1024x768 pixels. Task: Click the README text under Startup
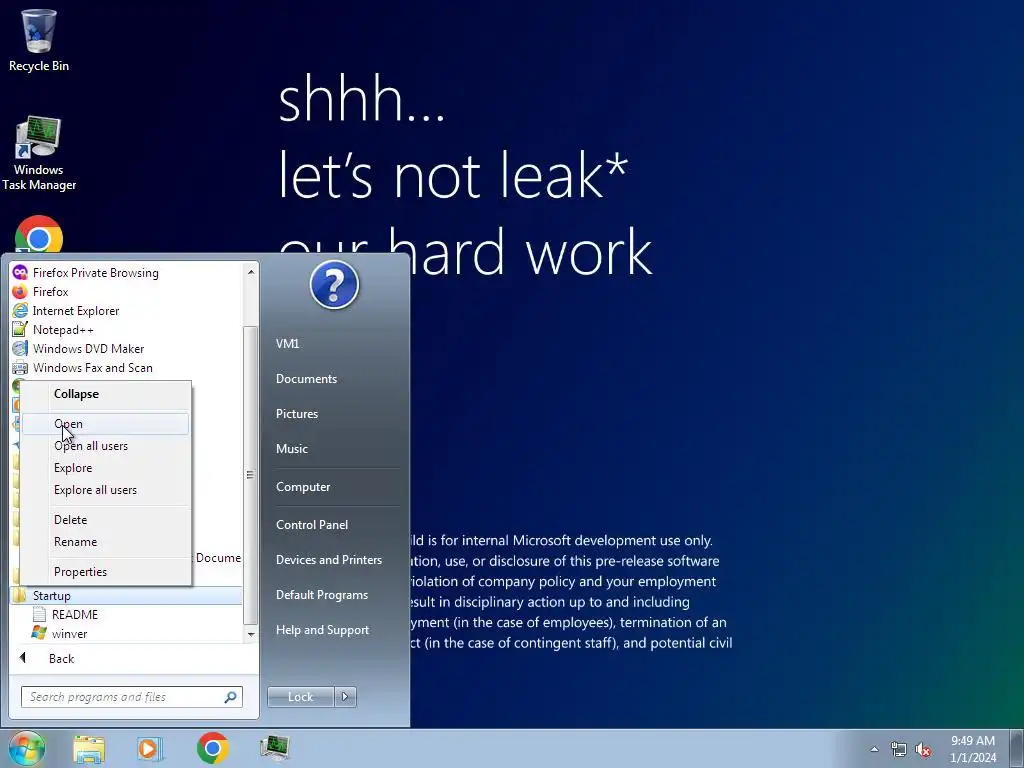coord(75,615)
